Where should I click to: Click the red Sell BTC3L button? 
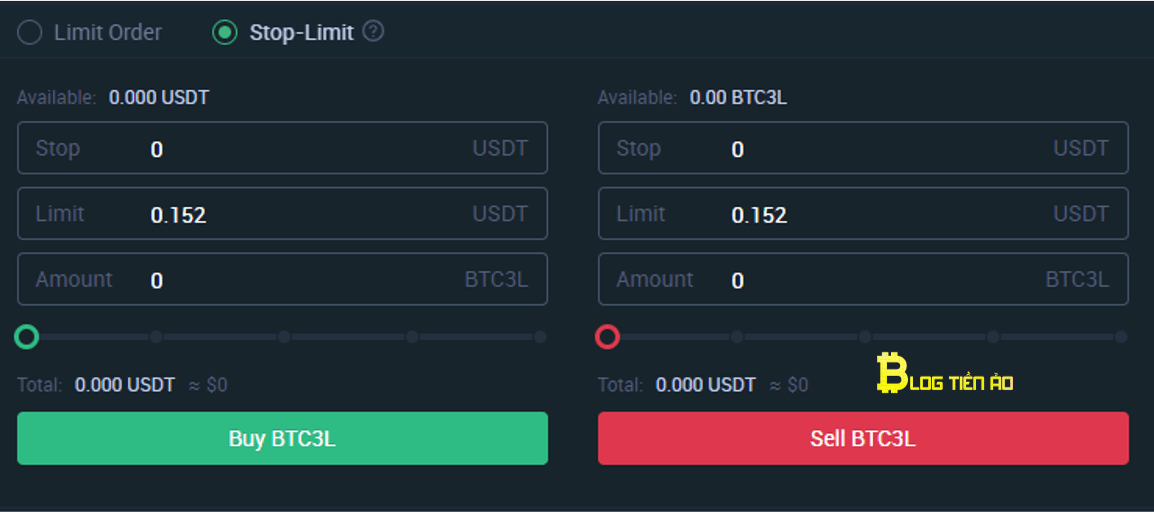(x=863, y=438)
